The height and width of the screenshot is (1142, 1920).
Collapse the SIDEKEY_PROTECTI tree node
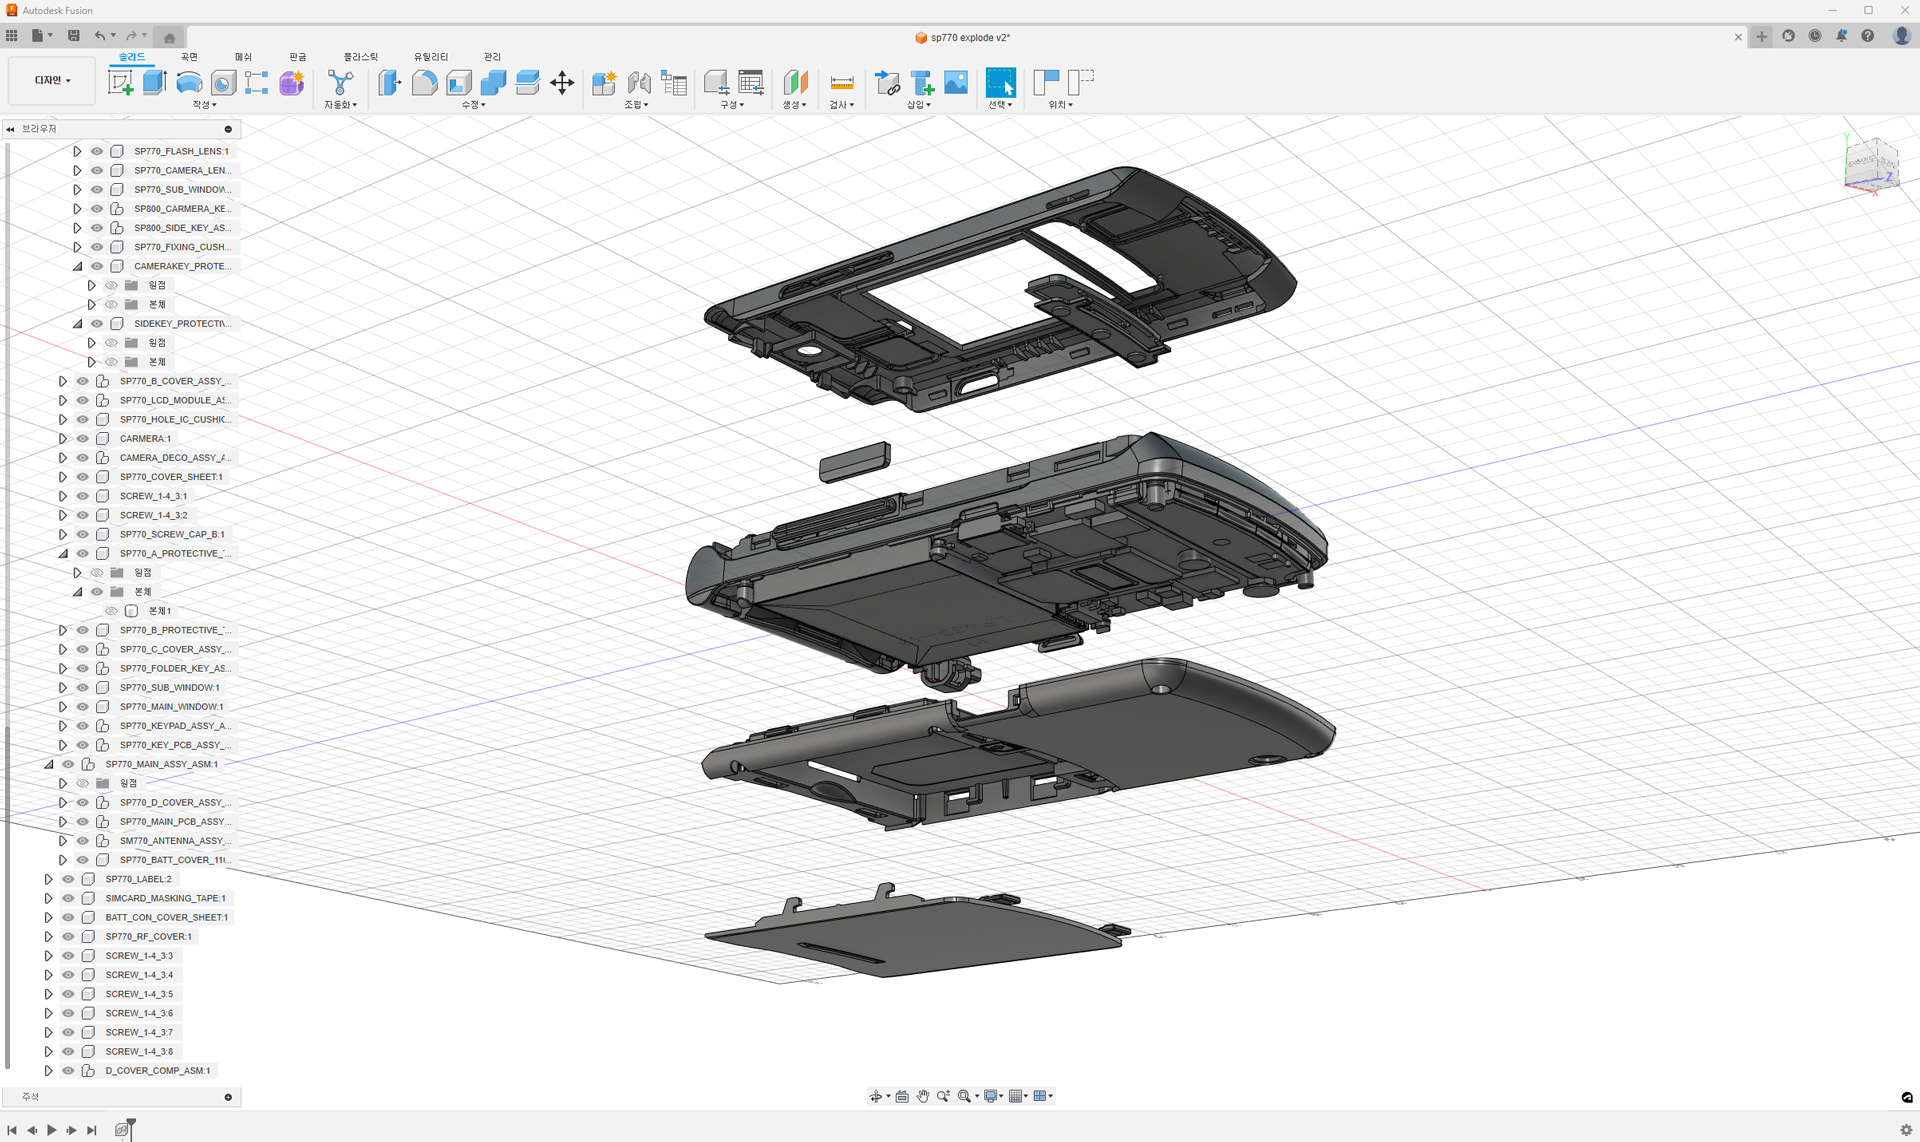tap(77, 323)
